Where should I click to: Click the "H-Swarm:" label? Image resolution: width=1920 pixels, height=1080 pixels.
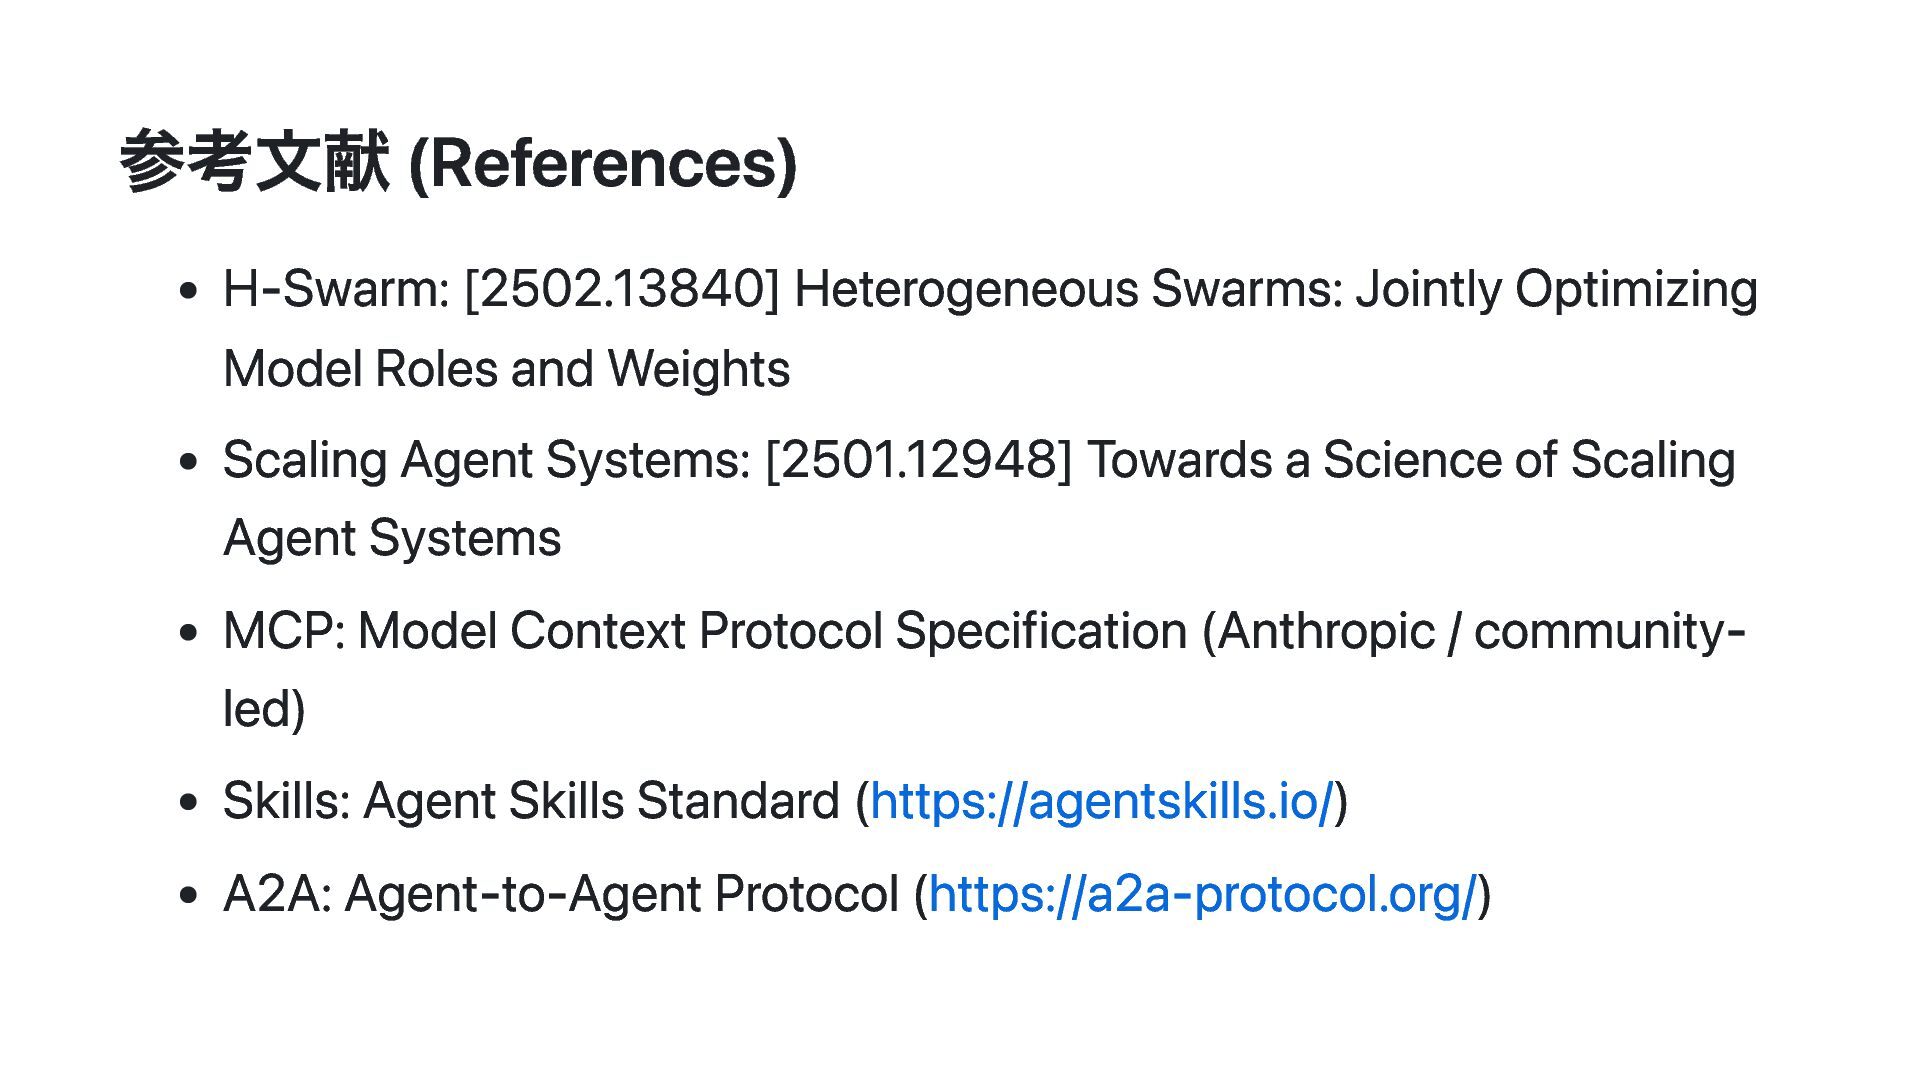coord(336,290)
